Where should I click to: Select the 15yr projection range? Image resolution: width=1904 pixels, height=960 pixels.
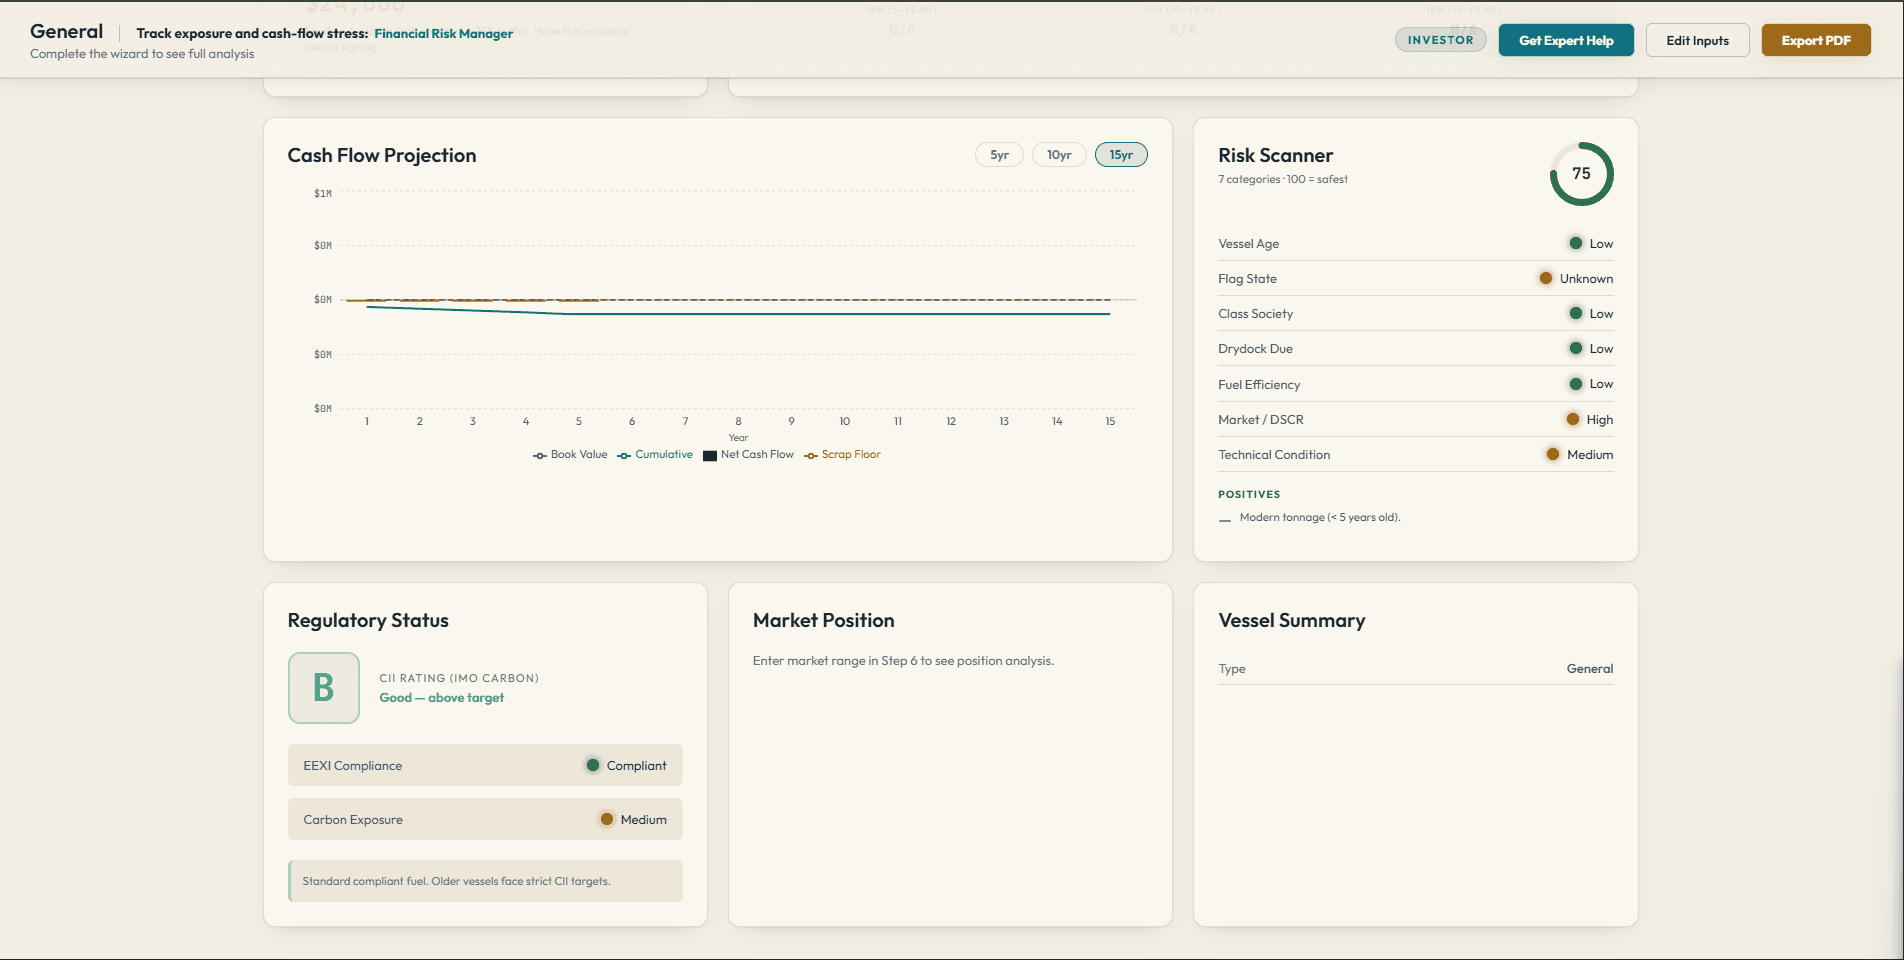1121,155
